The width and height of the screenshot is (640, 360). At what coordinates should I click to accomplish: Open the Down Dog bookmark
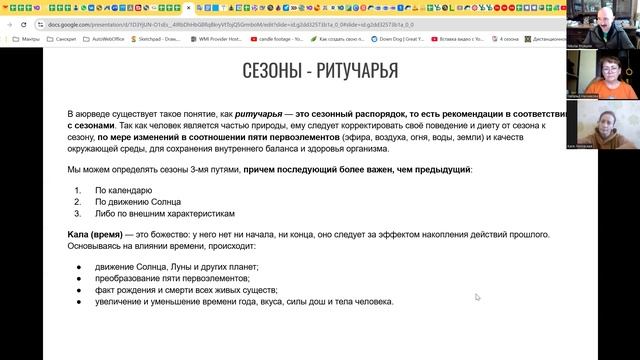[x=398, y=39]
